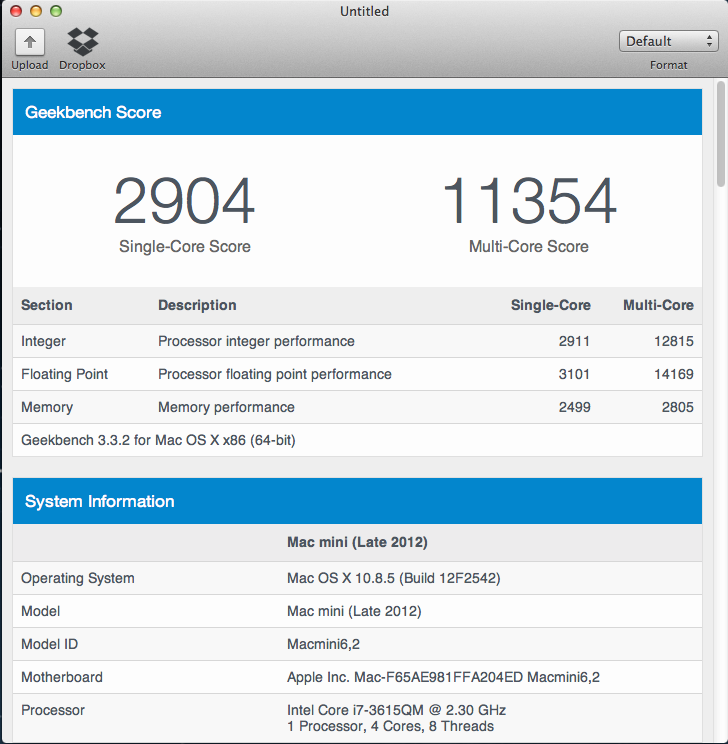
Task: Click 'Memory performance' description text
Action: pos(226,407)
